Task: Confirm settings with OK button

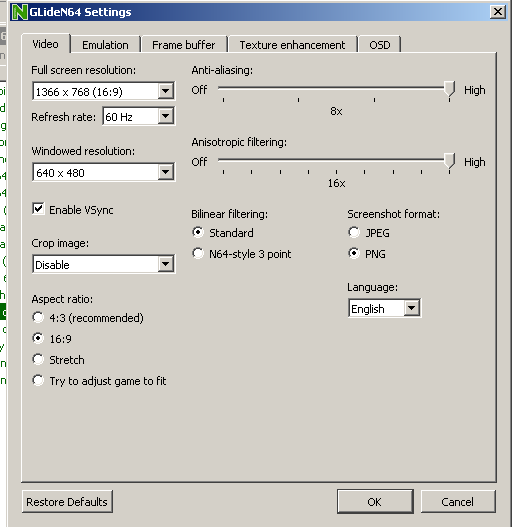Action: click(375, 502)
